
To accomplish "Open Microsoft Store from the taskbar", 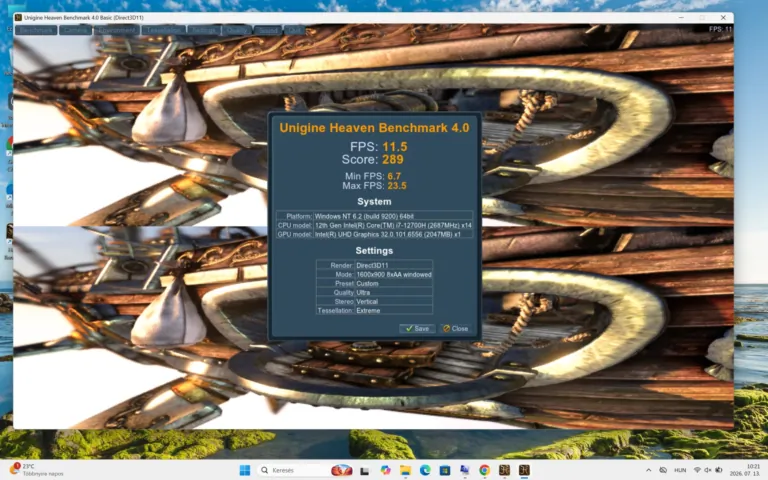I will click(445, 470).
